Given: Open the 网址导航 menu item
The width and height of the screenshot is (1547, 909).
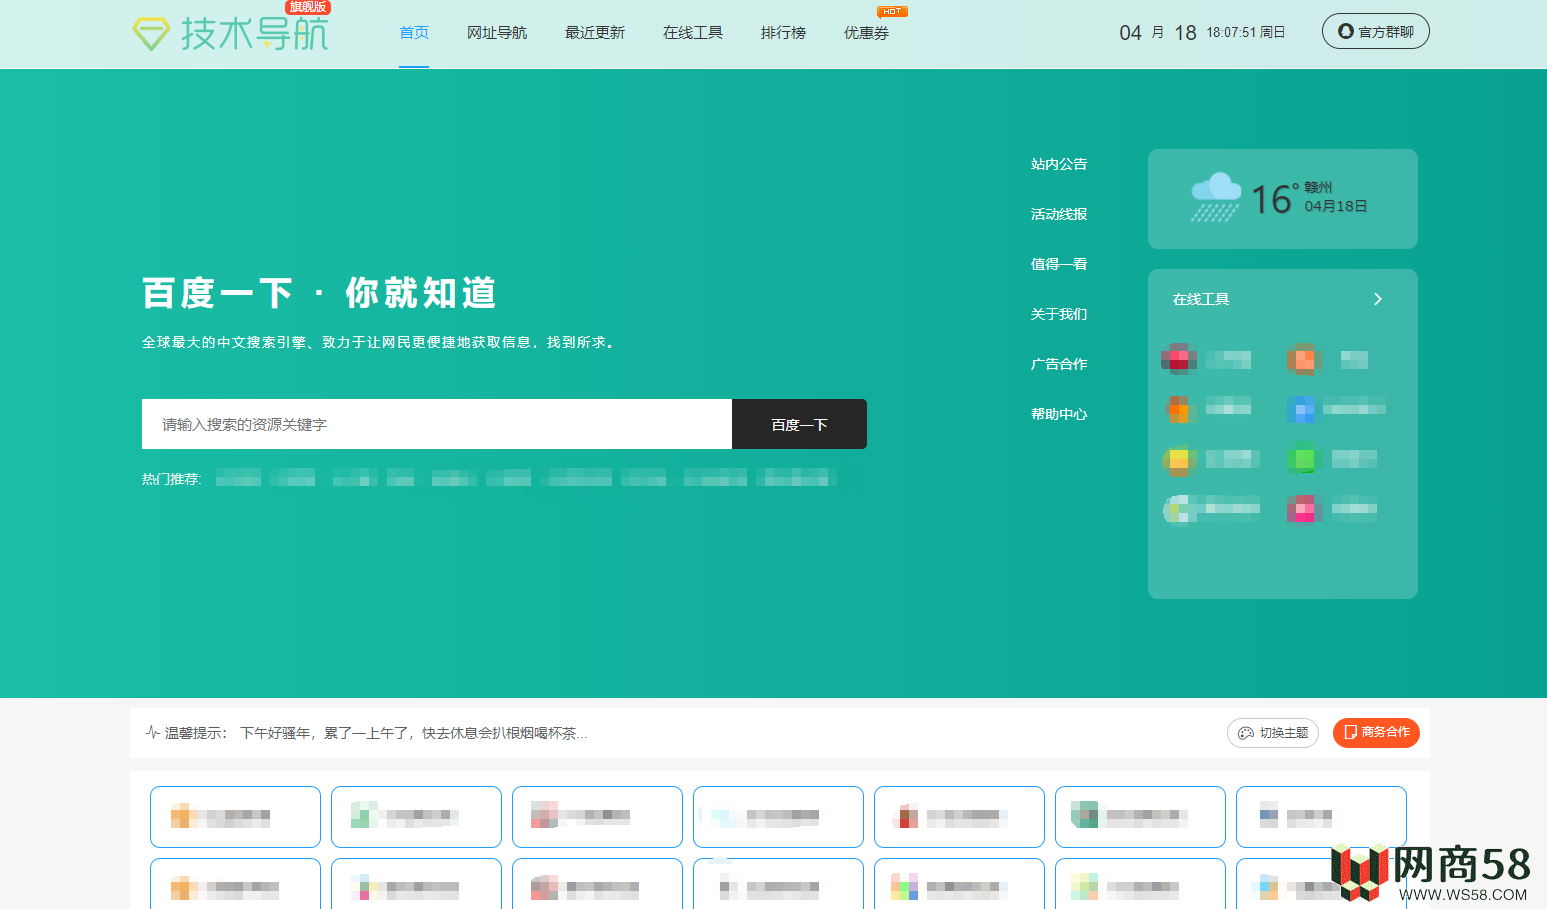Looking at the screenshot, I should [x=497, y=33].
